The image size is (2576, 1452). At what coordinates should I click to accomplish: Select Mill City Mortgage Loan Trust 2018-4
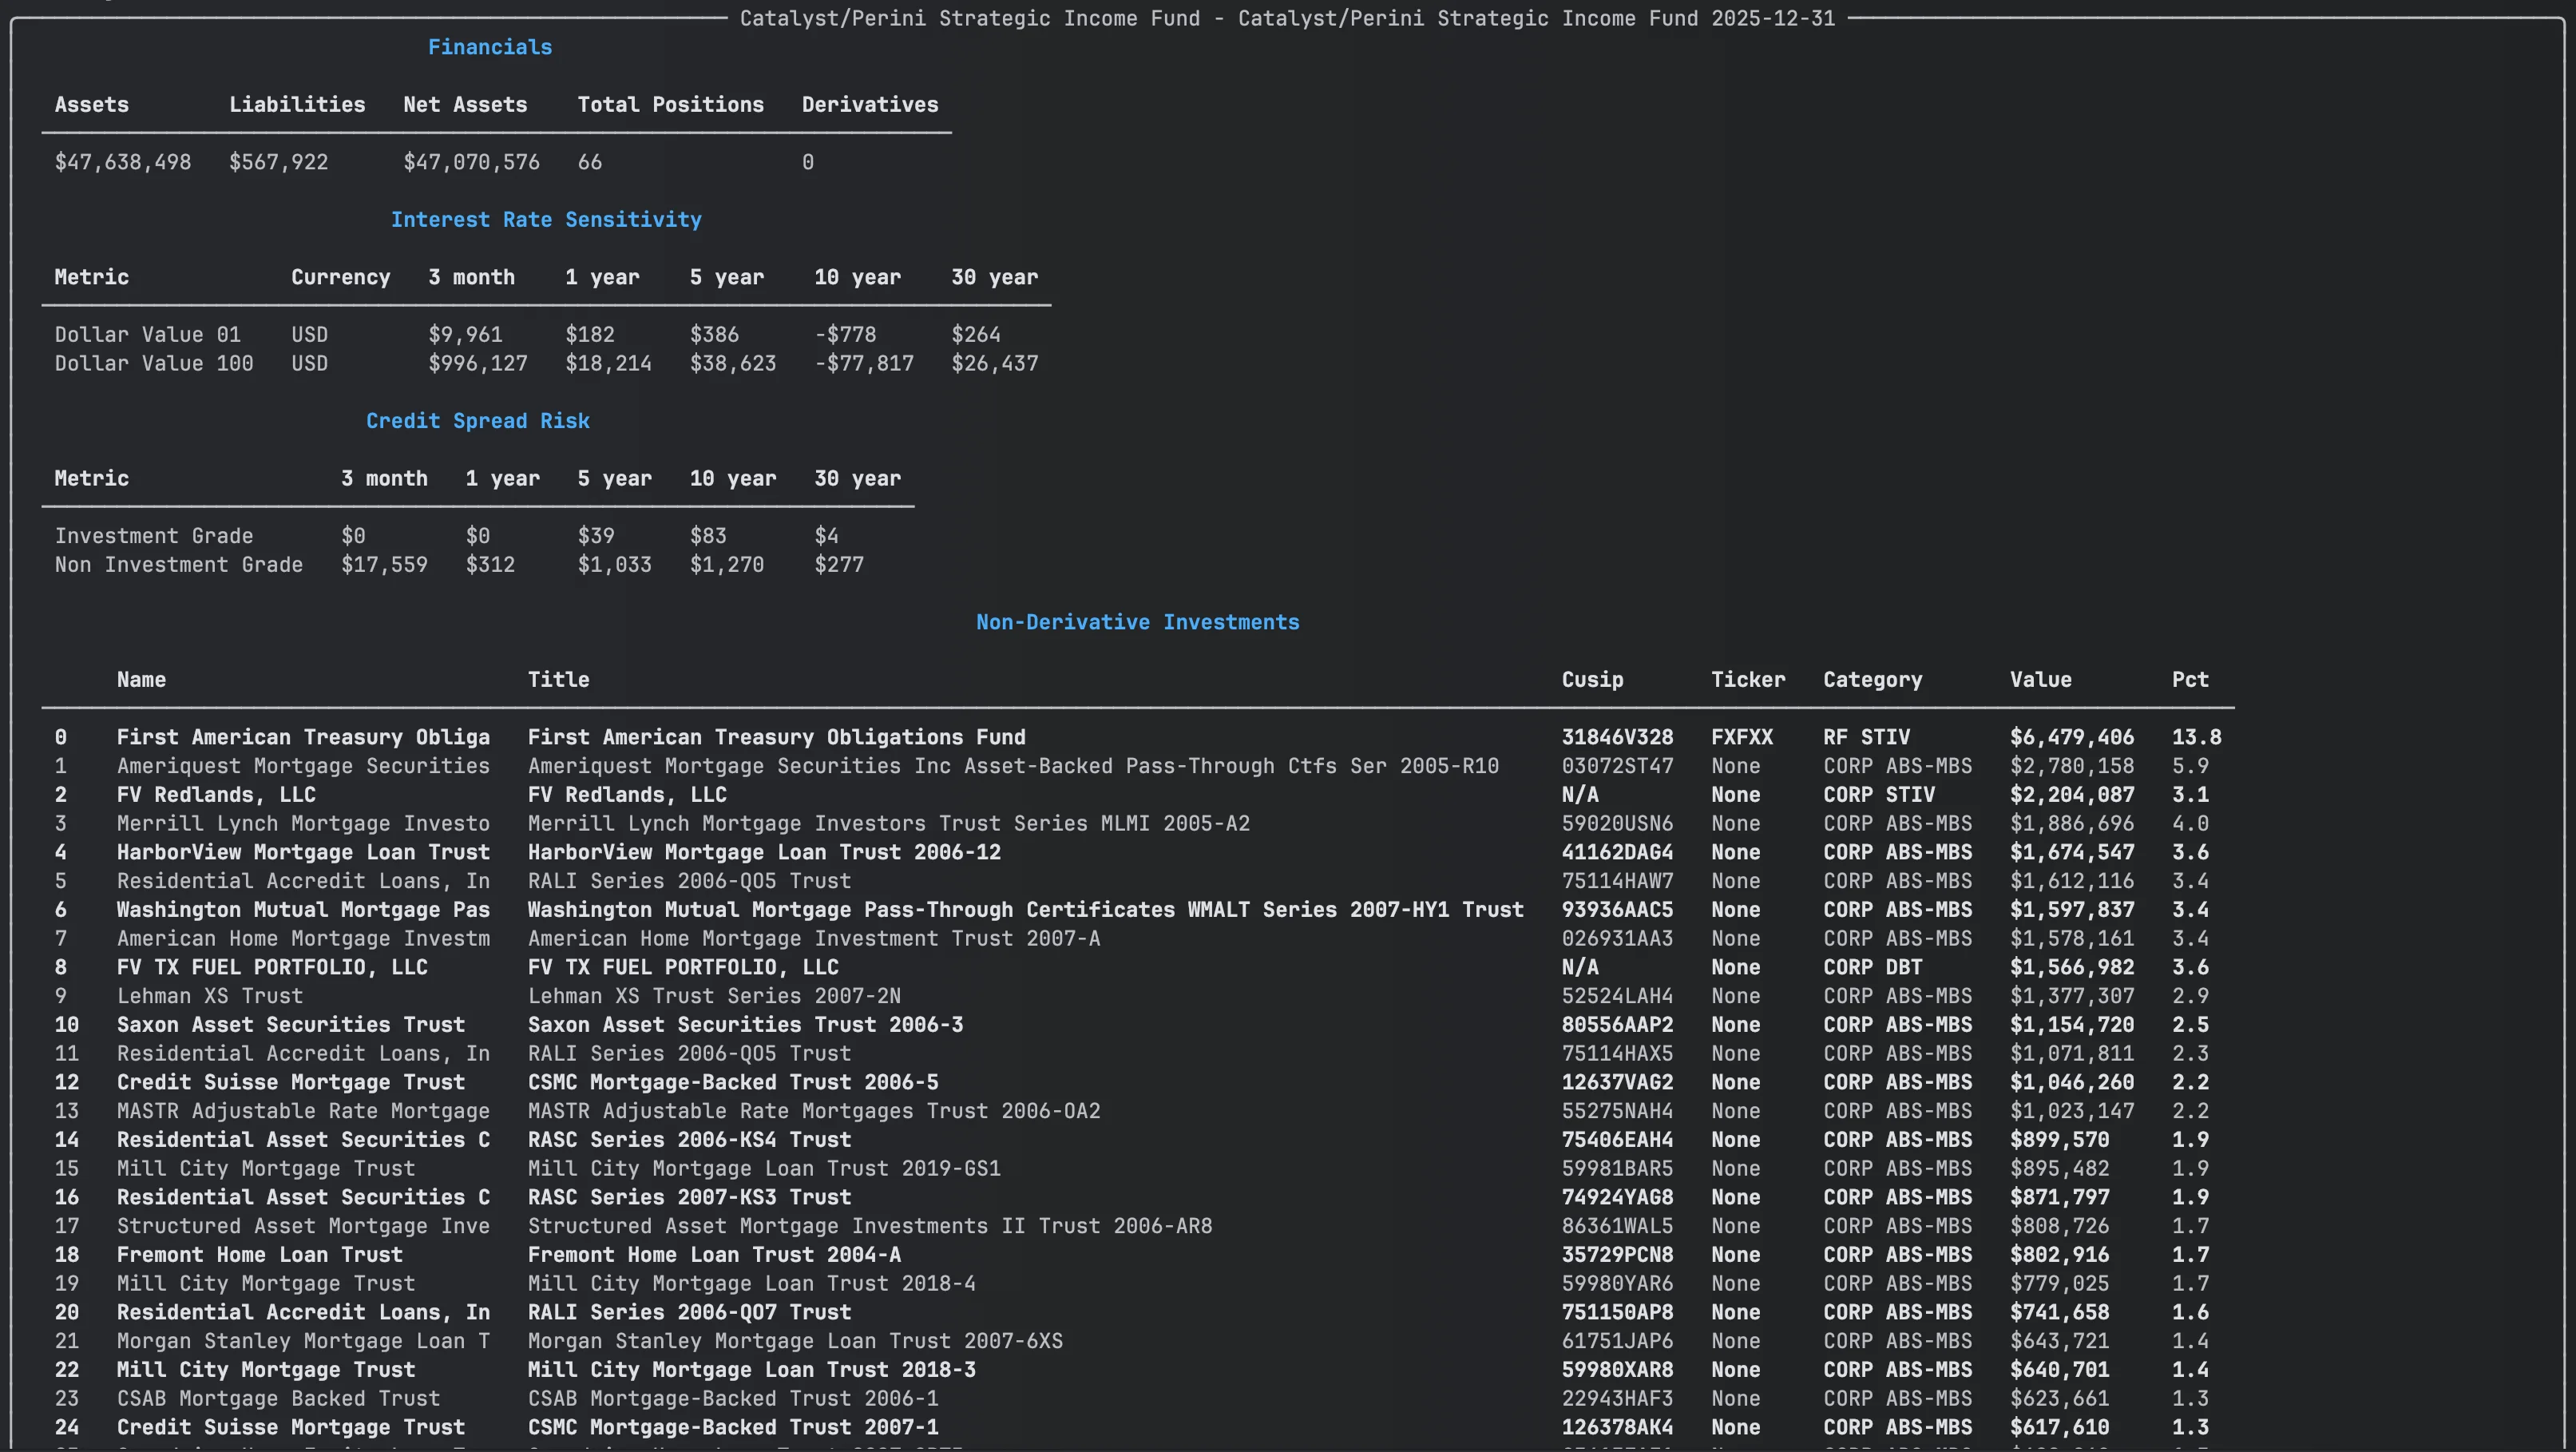[x=752, y=1284]
